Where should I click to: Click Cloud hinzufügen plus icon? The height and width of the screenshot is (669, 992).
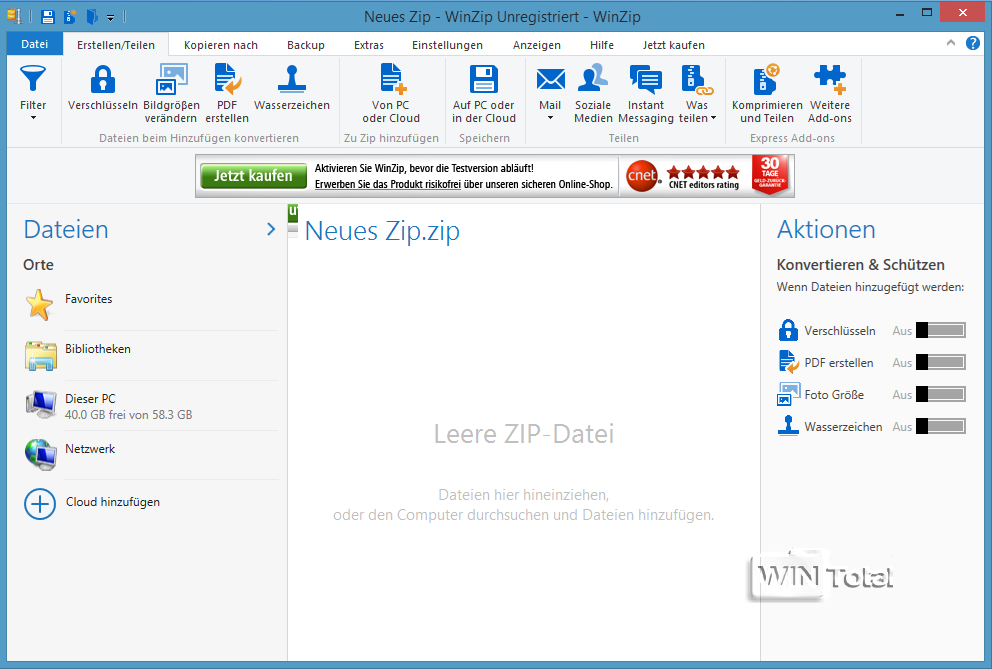click(40, 504)
